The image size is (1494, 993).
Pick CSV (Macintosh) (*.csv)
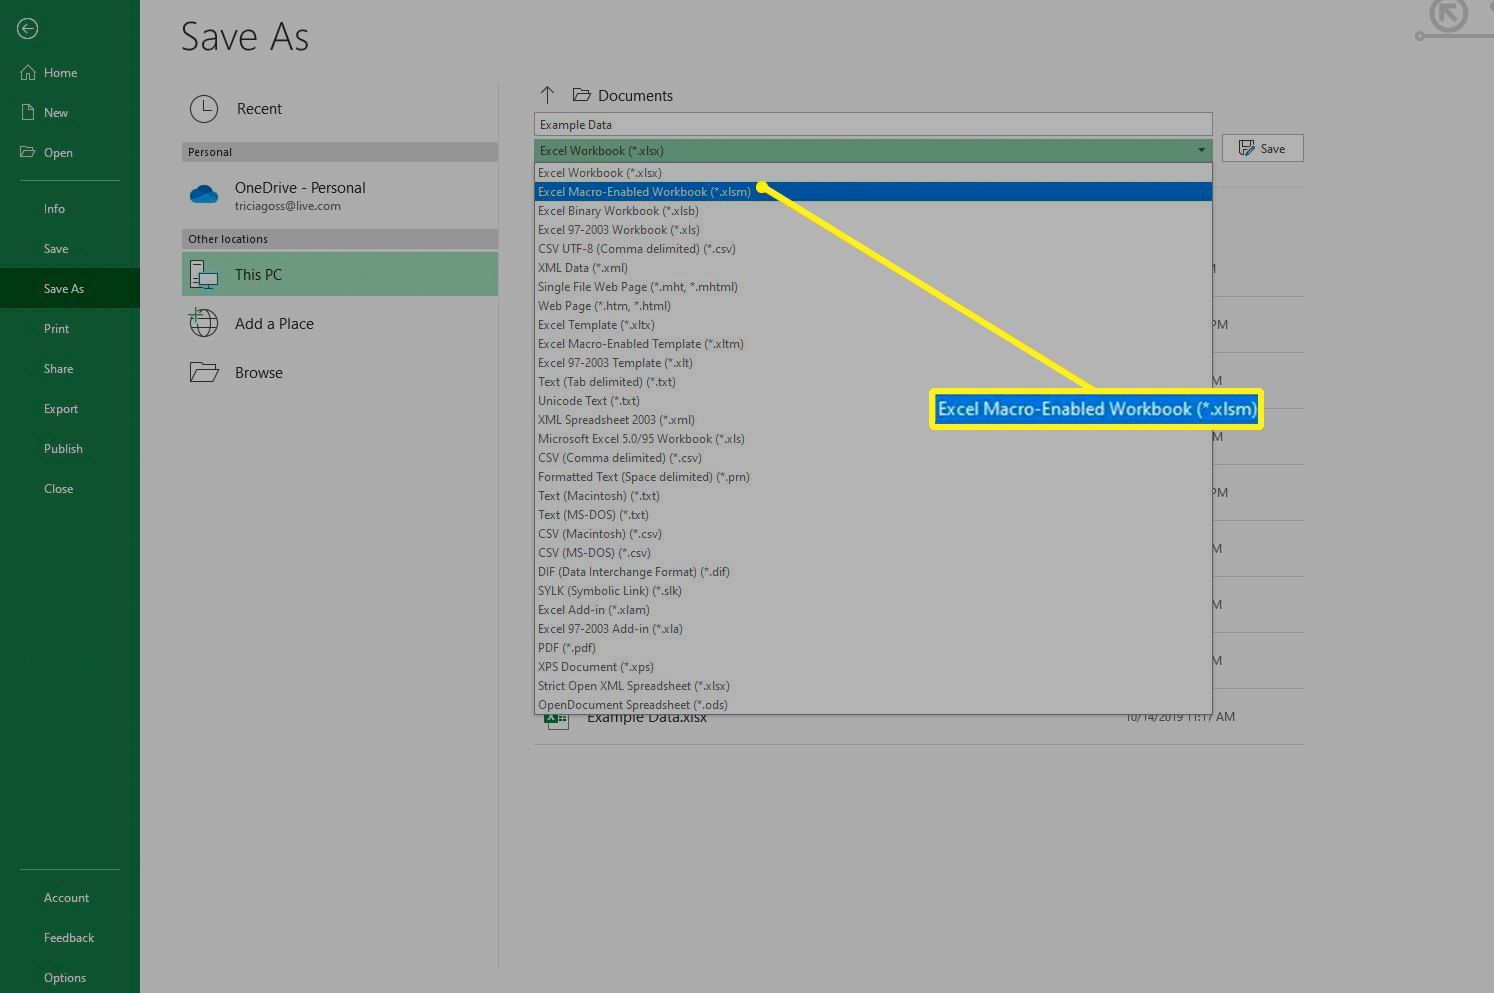873,534
